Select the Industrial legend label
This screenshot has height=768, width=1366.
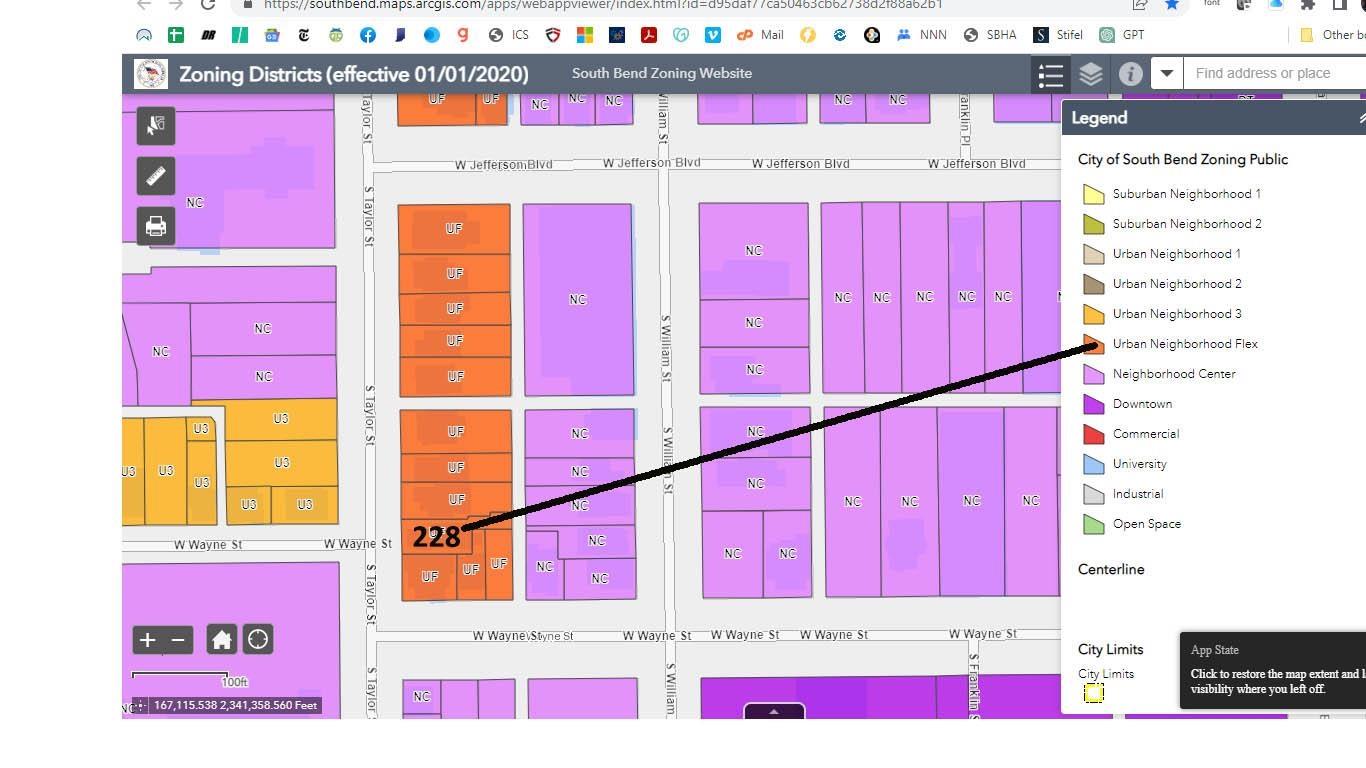1138,494
